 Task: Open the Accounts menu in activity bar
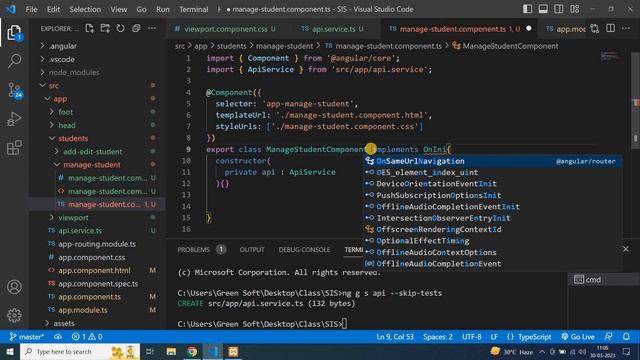14,287
